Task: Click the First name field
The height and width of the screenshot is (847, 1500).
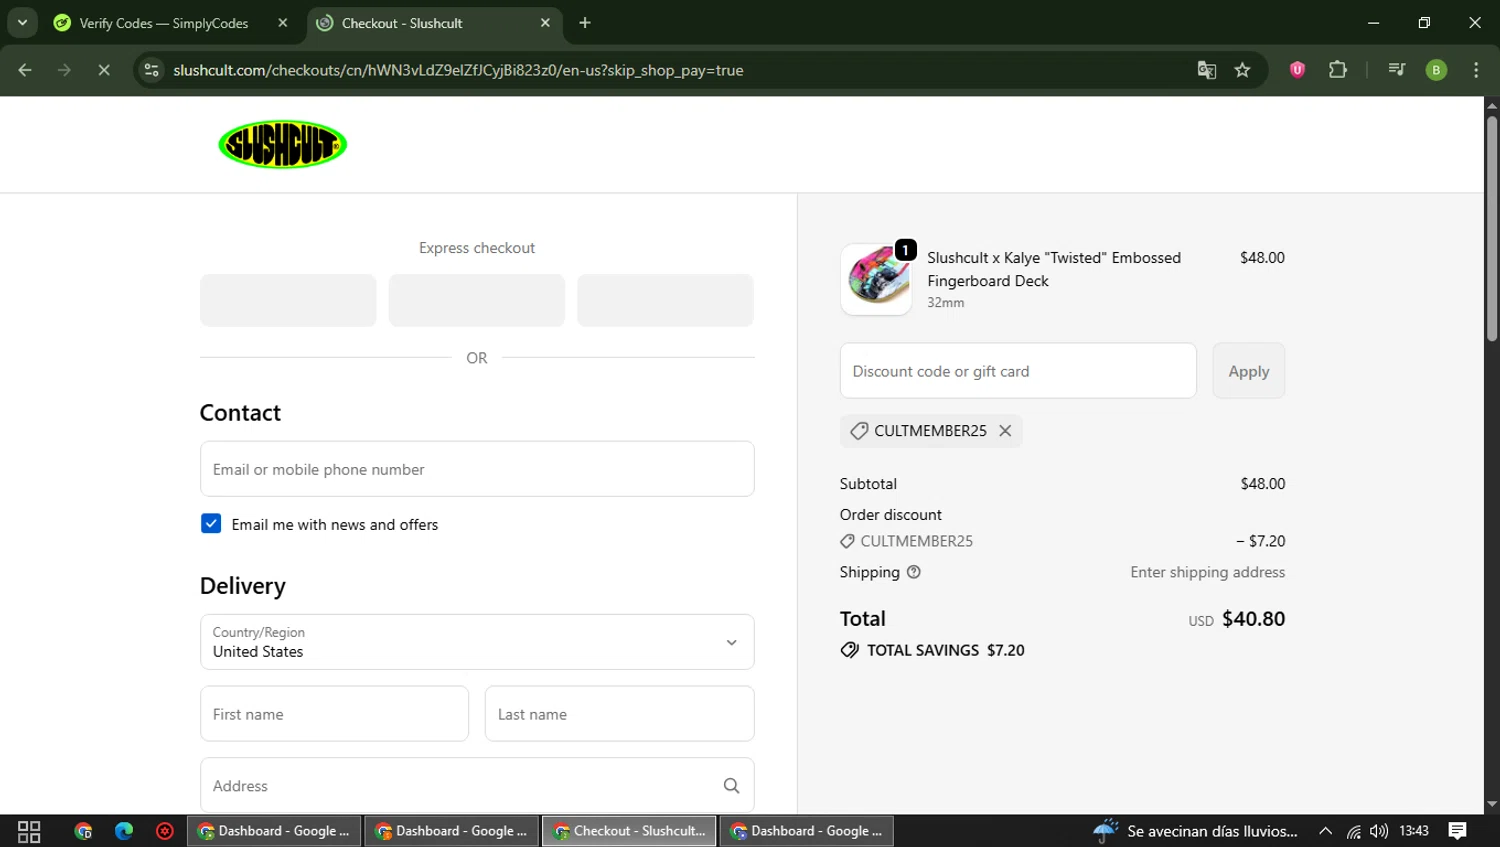Action: coord(334,714)
